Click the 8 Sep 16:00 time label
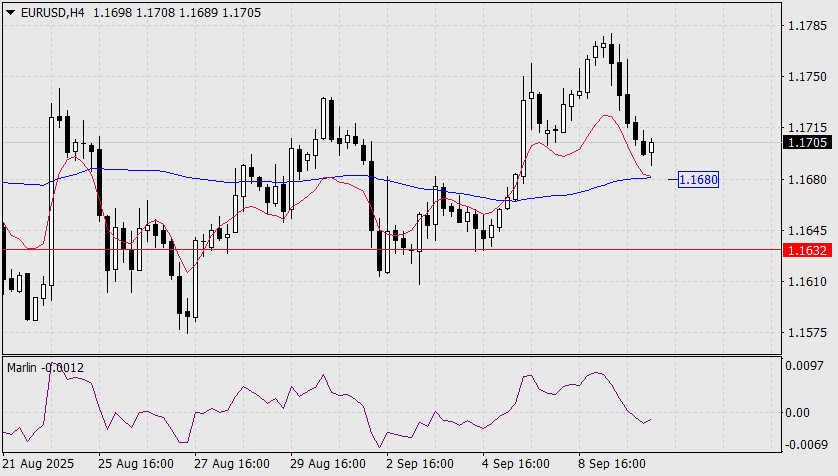 tap(611, 464)
